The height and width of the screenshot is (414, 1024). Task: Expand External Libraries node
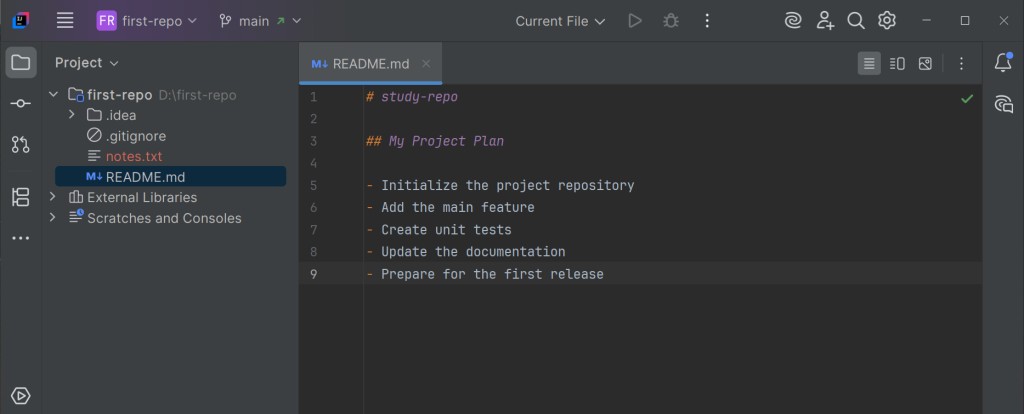pyautogui.click(x=54, y=197)
